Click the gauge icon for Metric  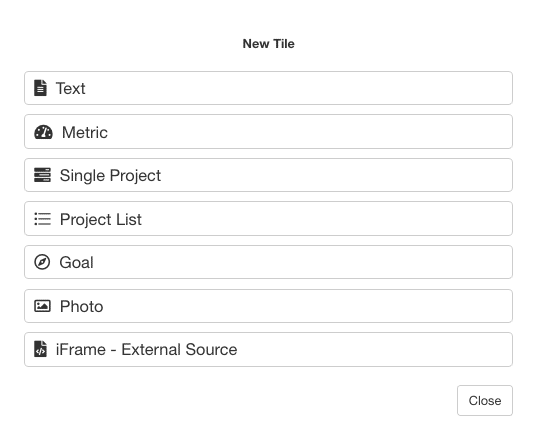click(43, 132)
